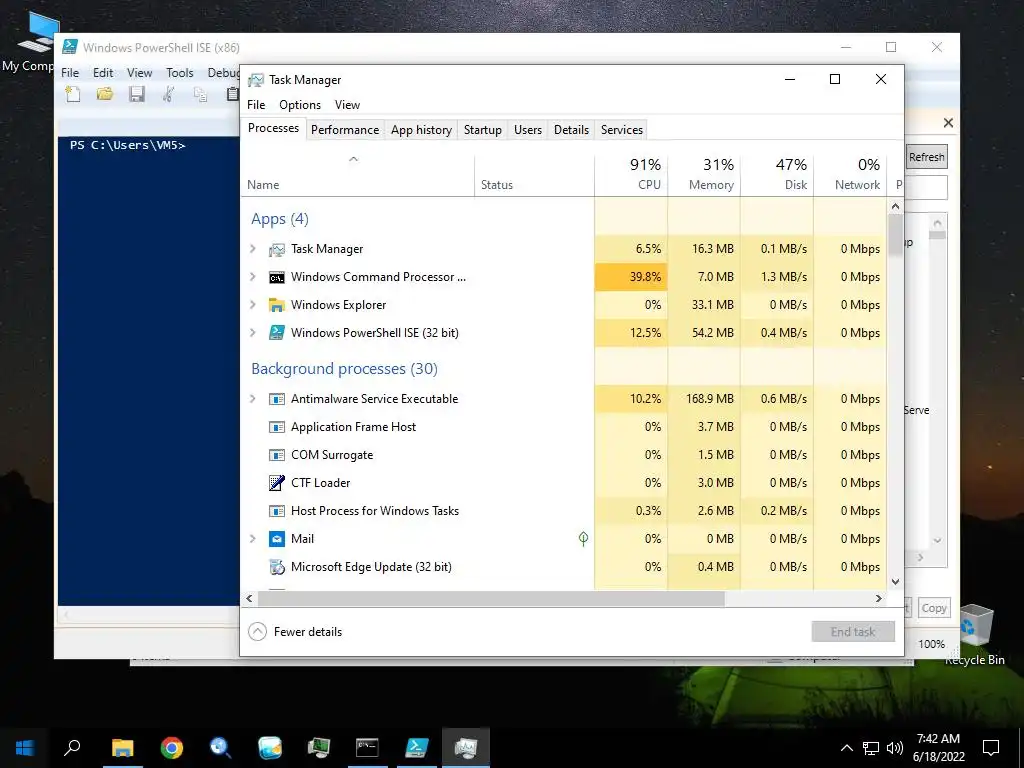This screenshot has height=768, width=1024.
Task: Open File Explorer from the taskbar
Action: tap(122, 748)
